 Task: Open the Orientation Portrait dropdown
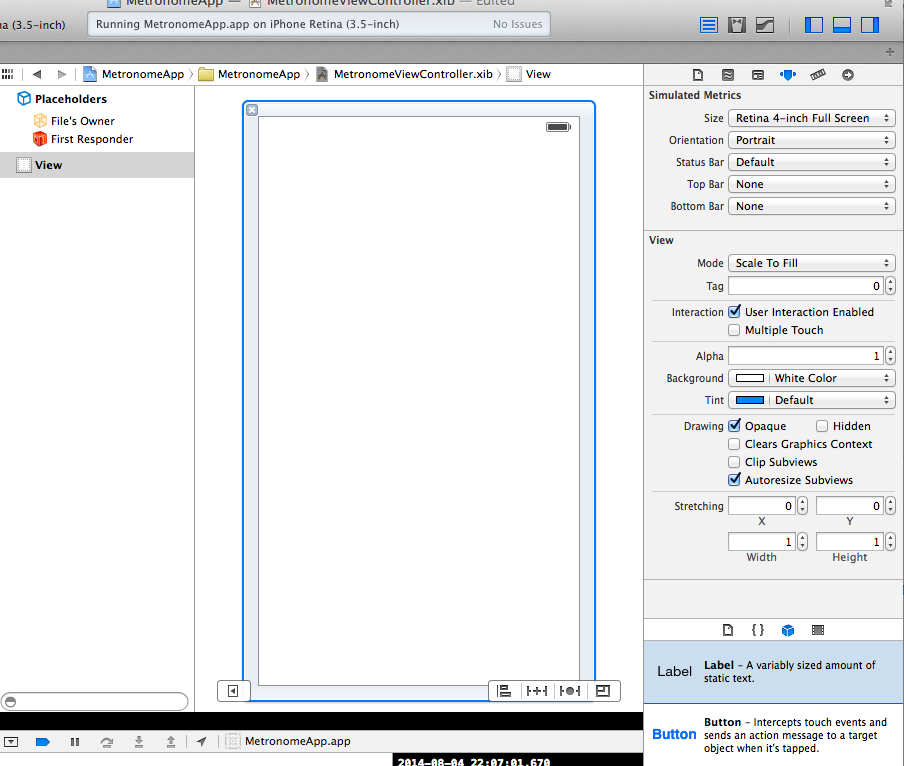811,140
